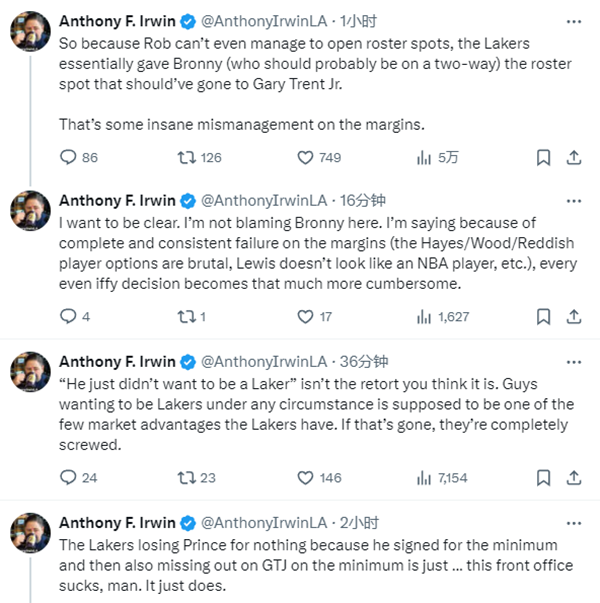Open Anthony F. Irwin name on 36分钟 tweet

[x=116, y=361]
